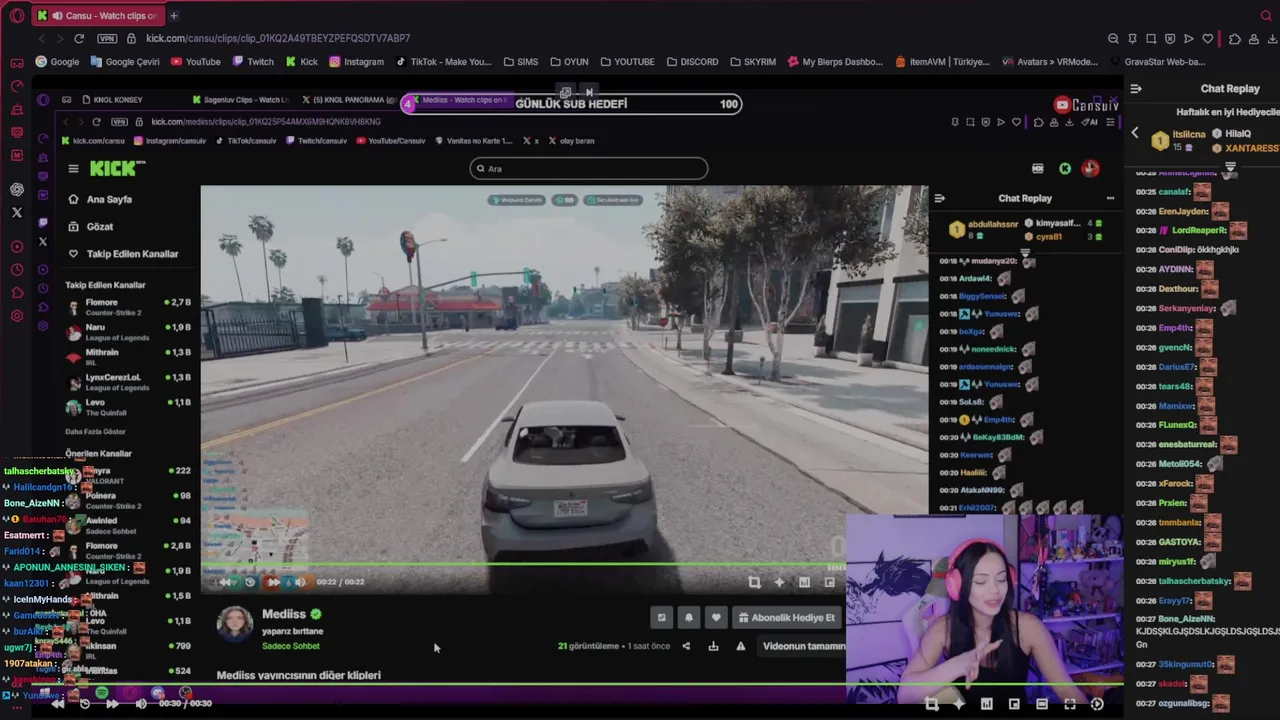This screenshot has width=1280, height=720.
Task: Seek along the clip progress bar
Action: (580, 685)
